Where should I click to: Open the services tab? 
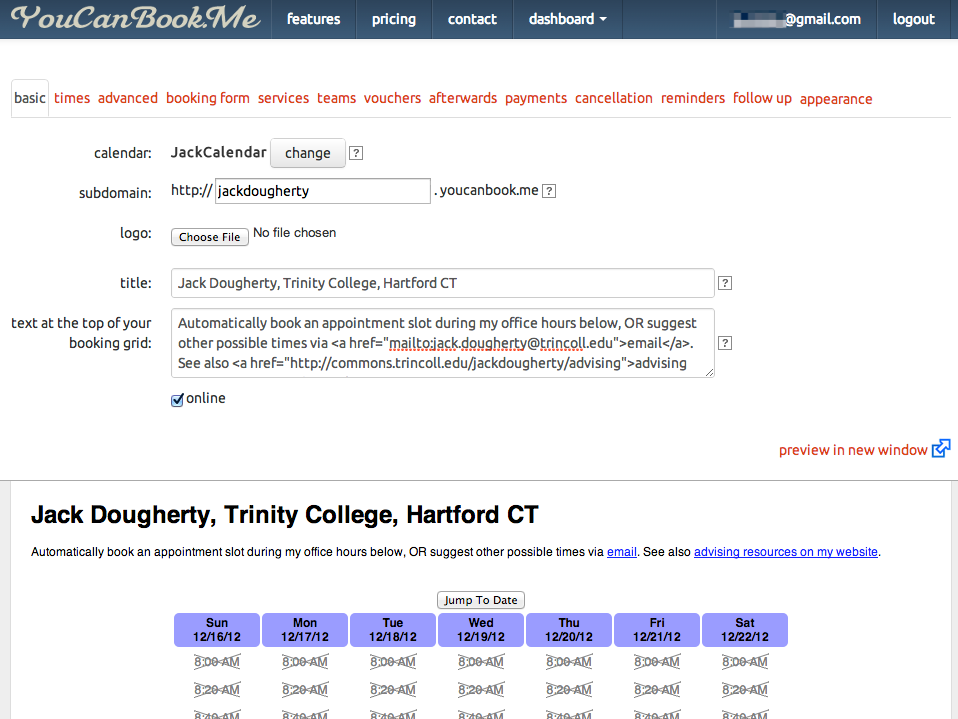pos(283,98)
